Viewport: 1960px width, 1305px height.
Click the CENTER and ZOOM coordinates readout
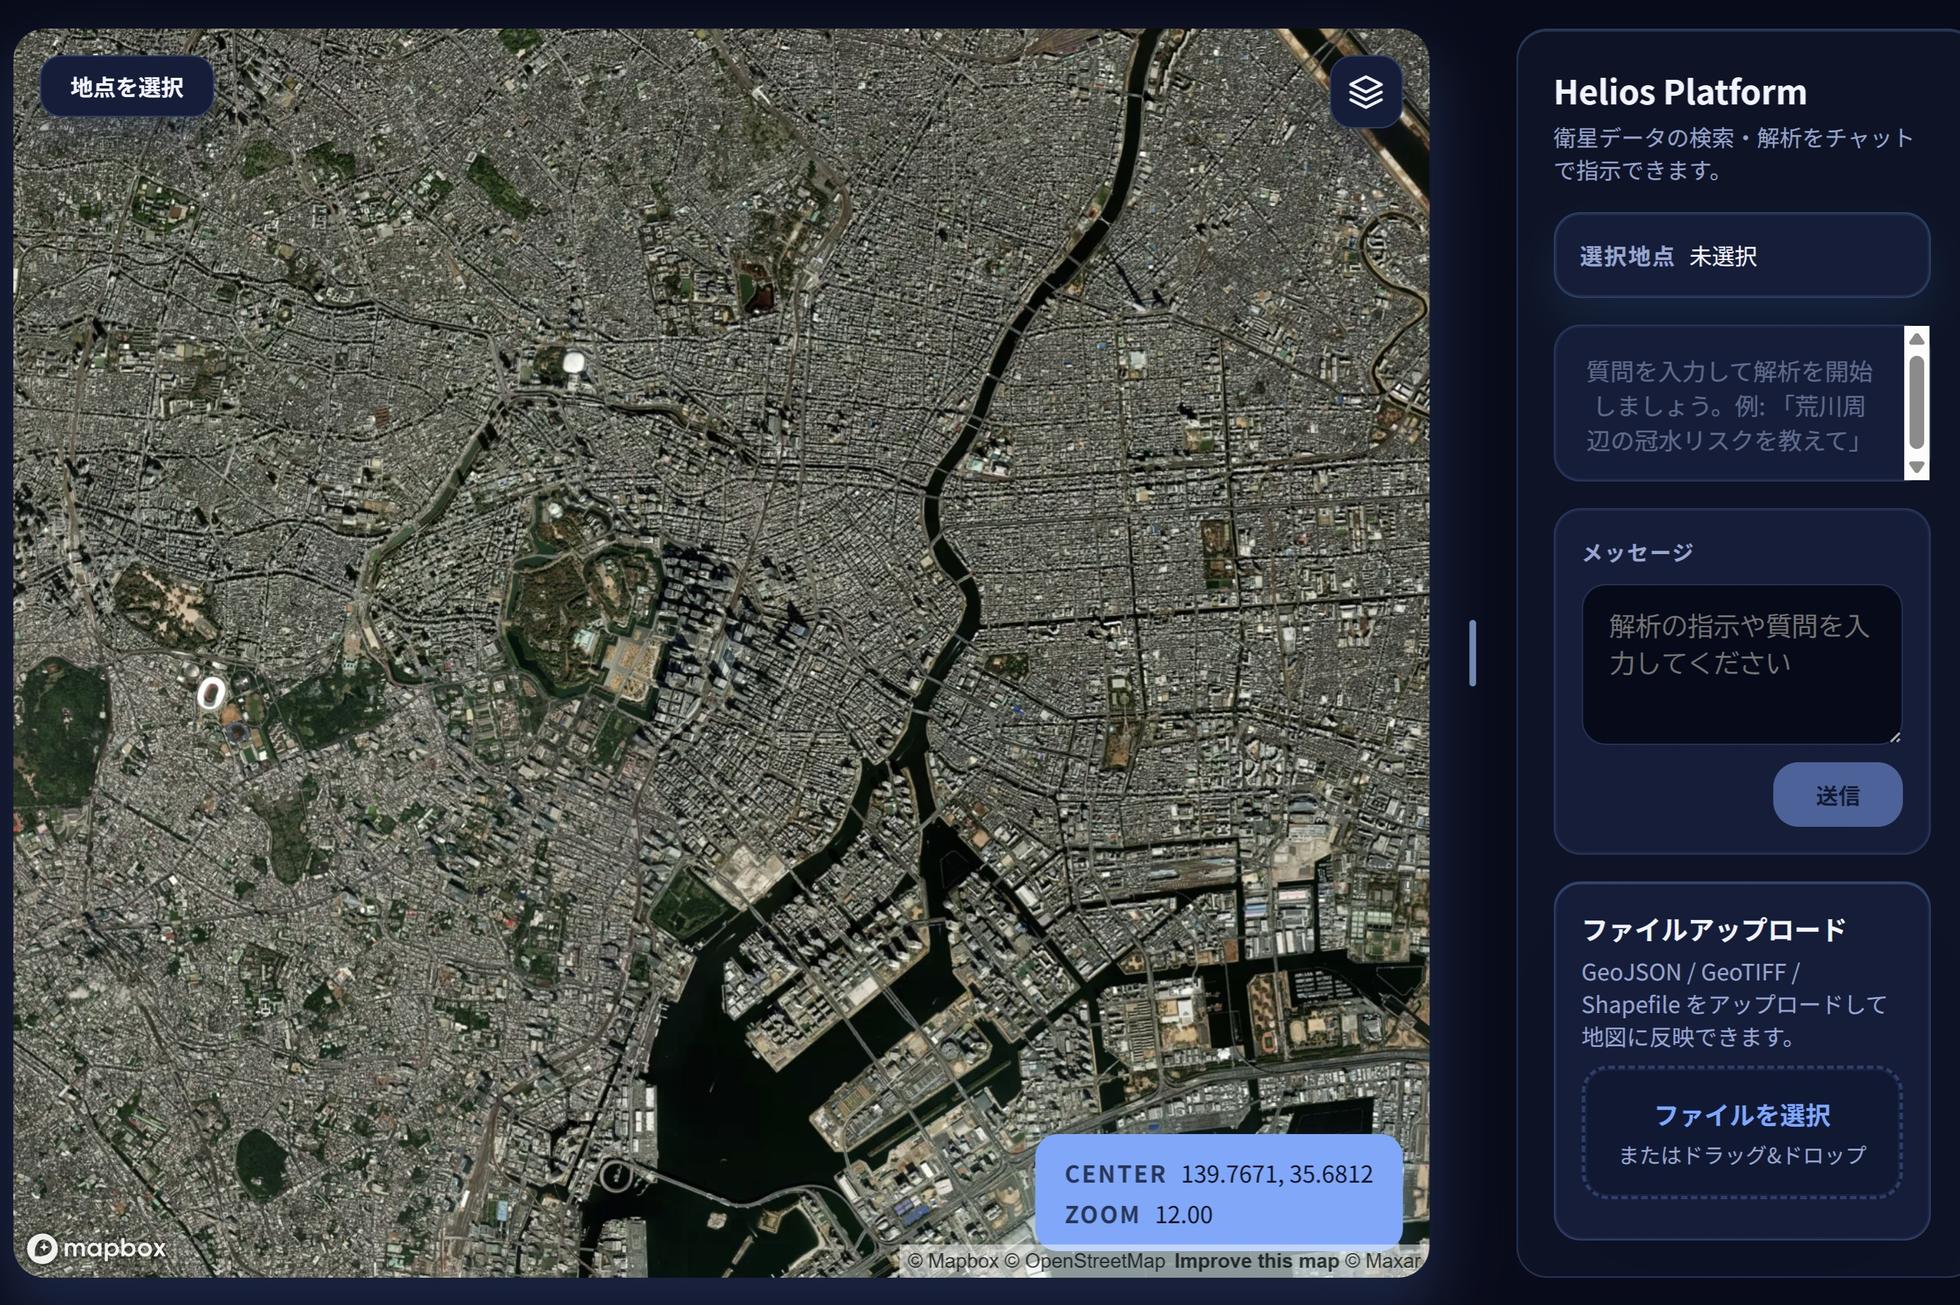point(1218,1193)
